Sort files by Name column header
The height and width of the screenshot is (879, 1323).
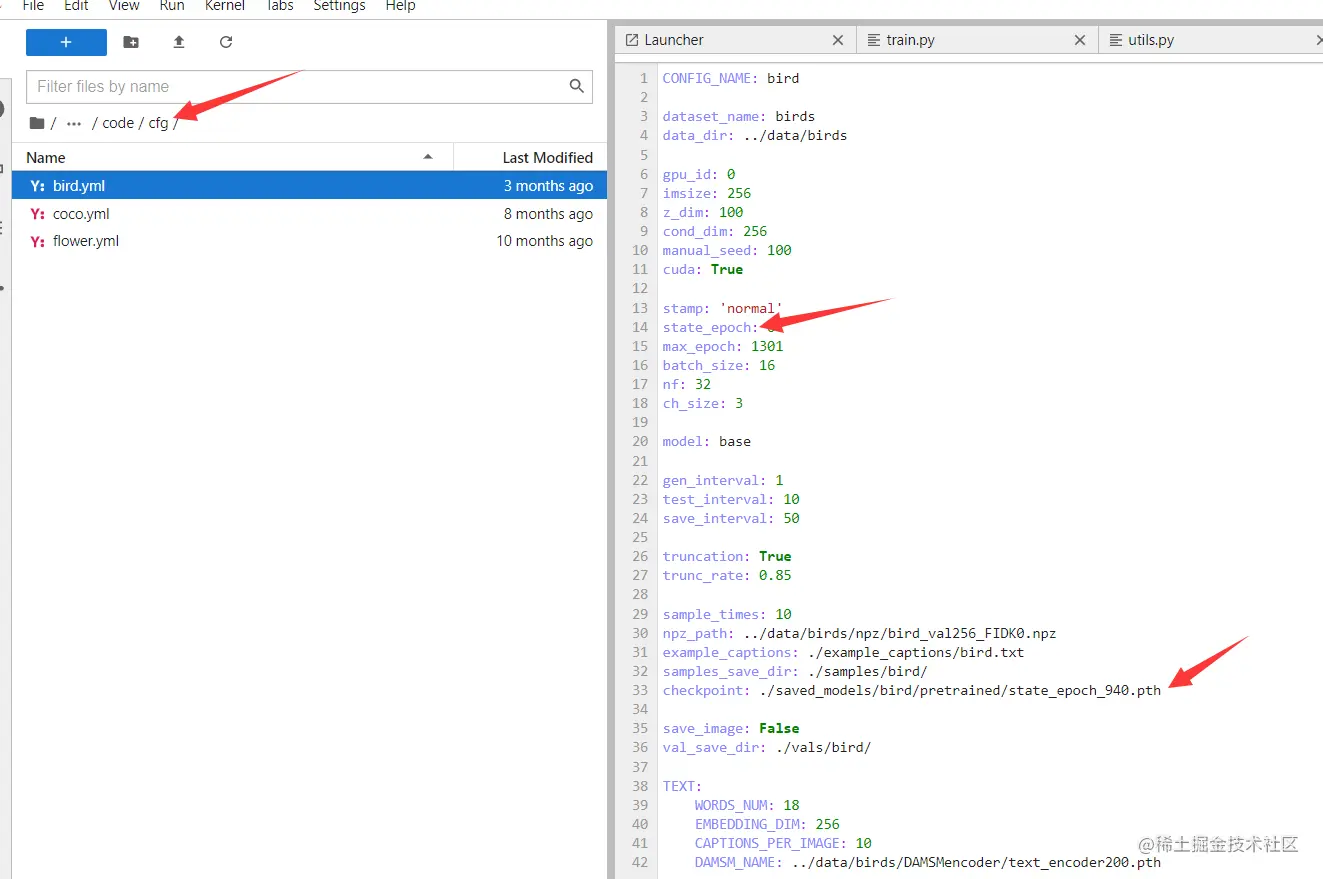tap(232, 157)
